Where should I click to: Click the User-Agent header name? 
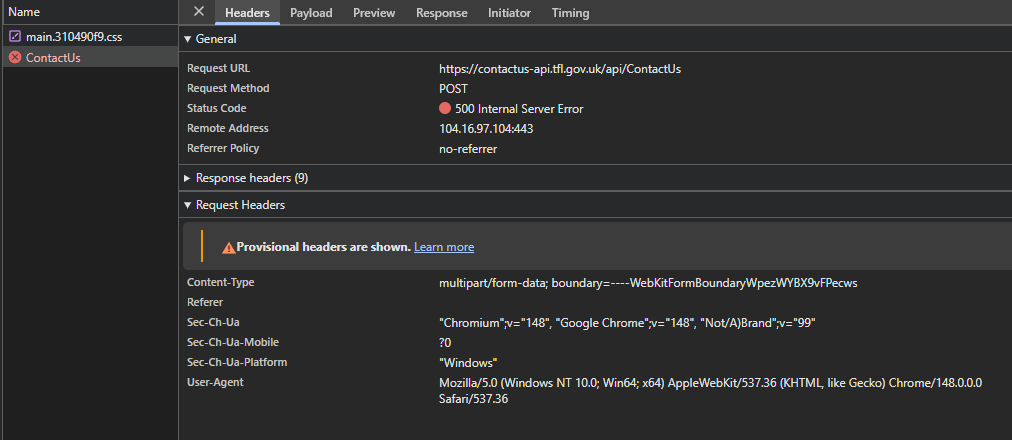coord(215,382)
